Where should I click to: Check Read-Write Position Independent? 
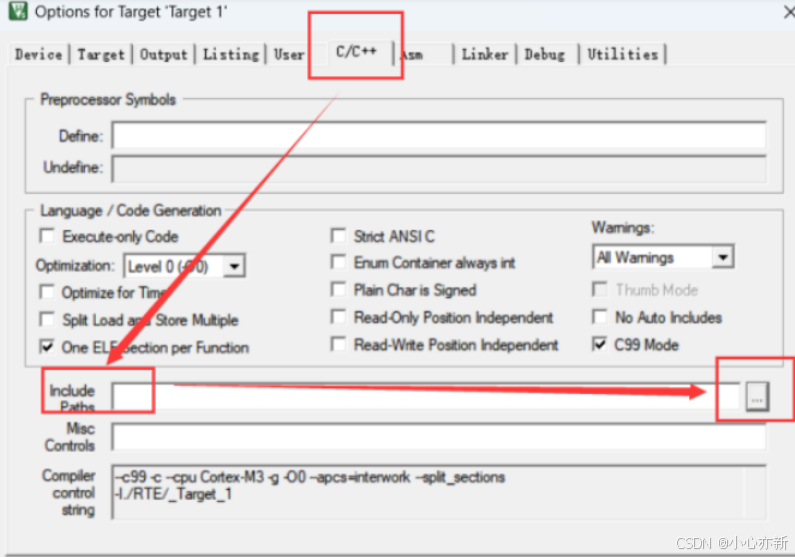coord(338,344)
